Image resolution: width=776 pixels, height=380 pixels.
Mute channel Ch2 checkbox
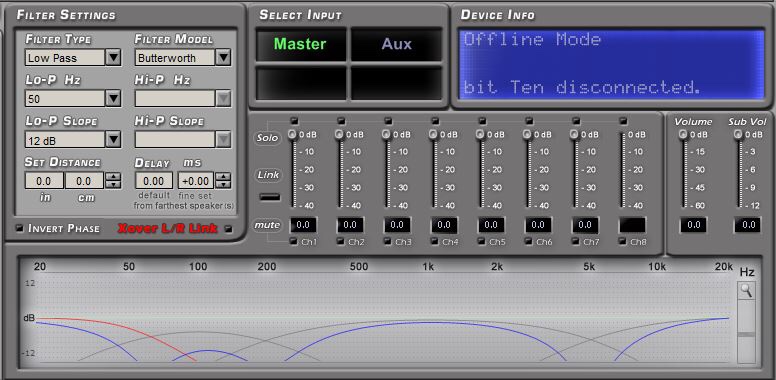tap(340, 241)
